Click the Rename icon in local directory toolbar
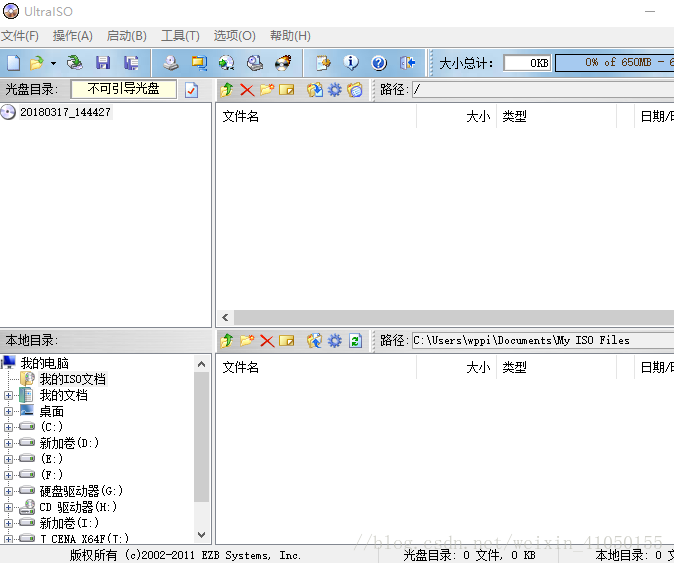 click(287, 341)
